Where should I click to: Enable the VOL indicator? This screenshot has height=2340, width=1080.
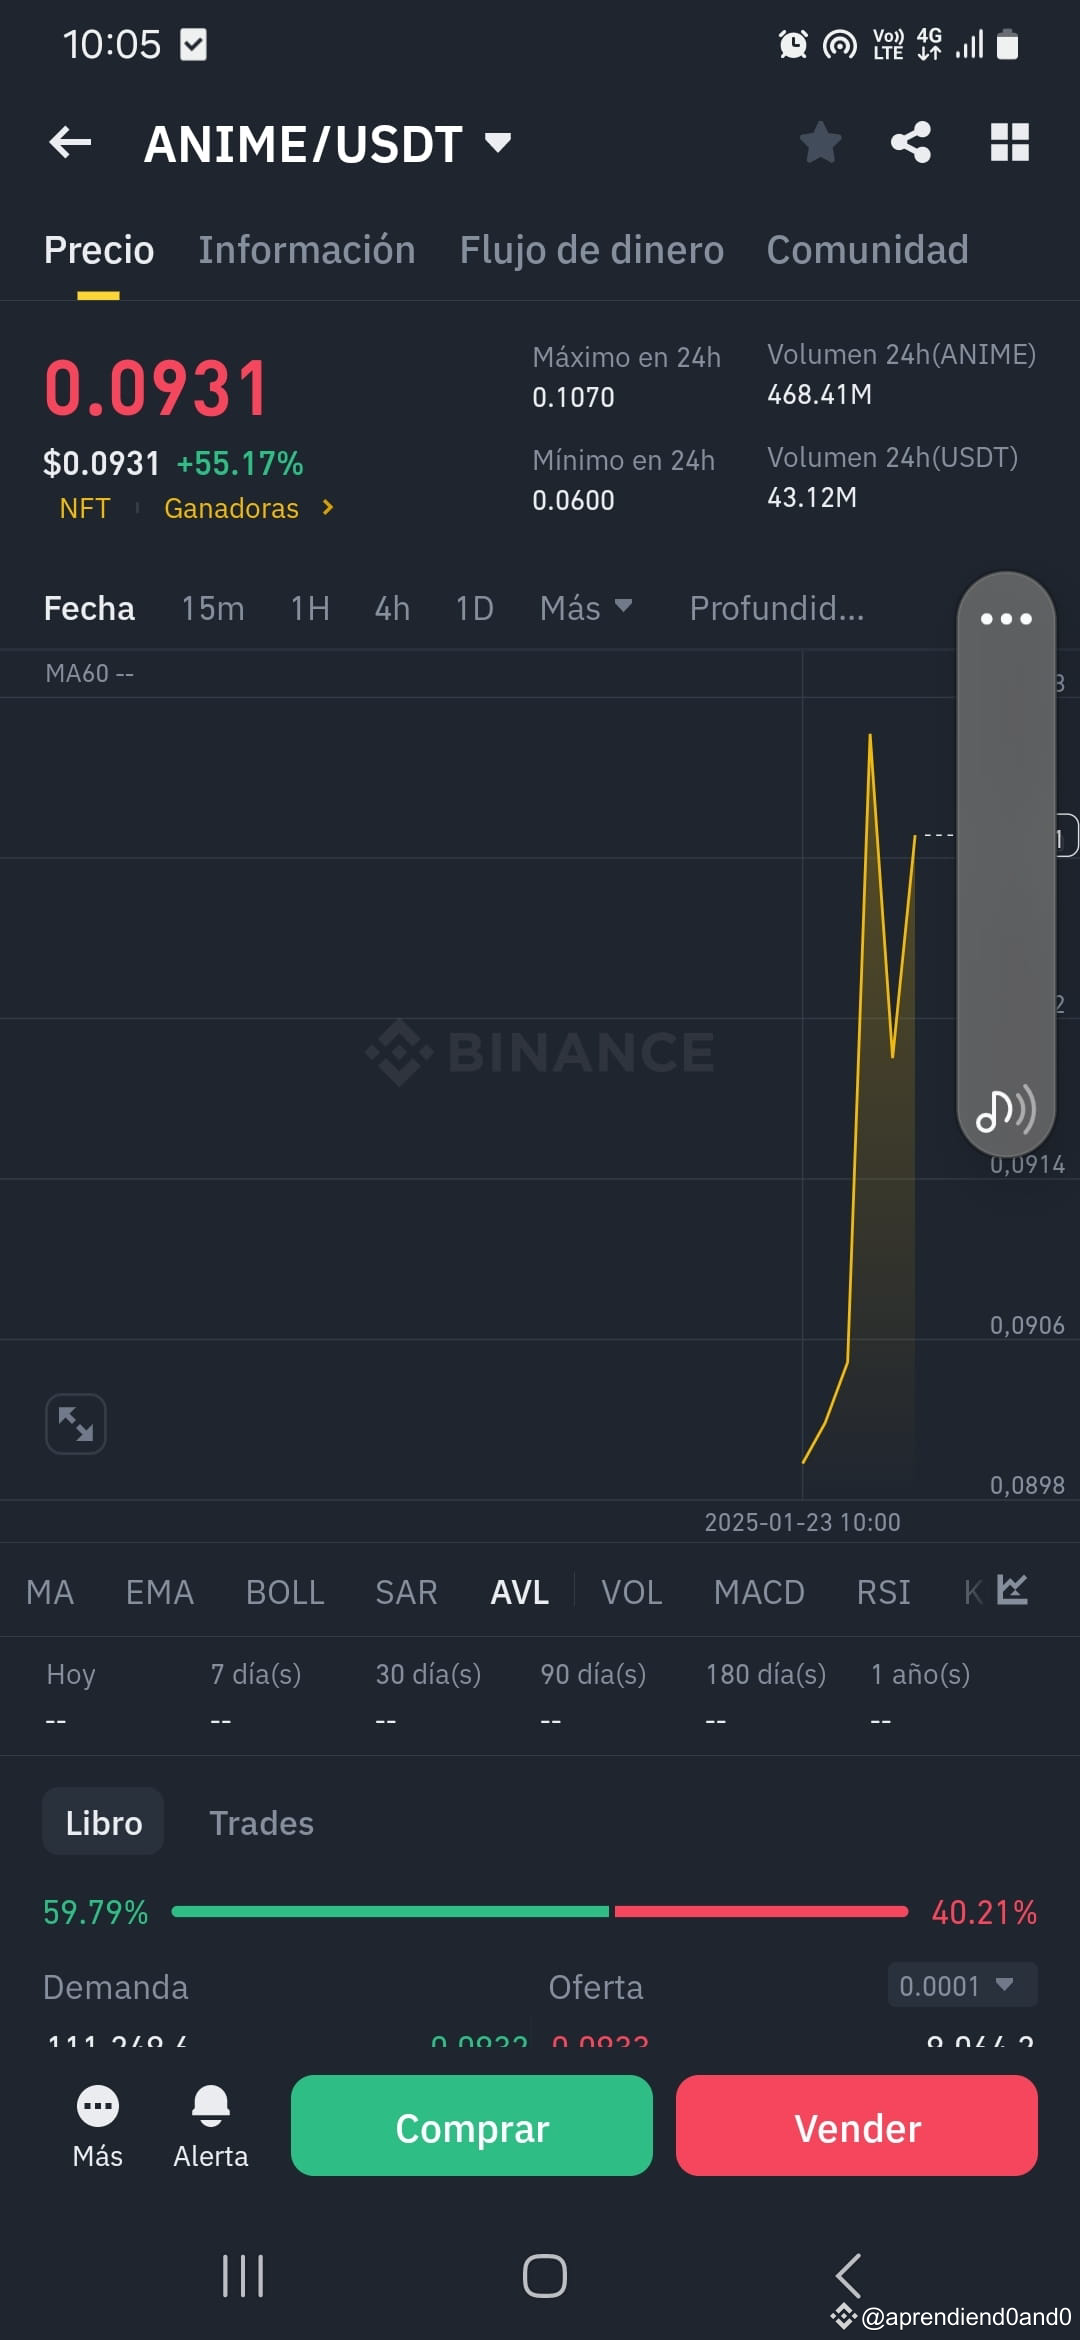(631, 1592)
